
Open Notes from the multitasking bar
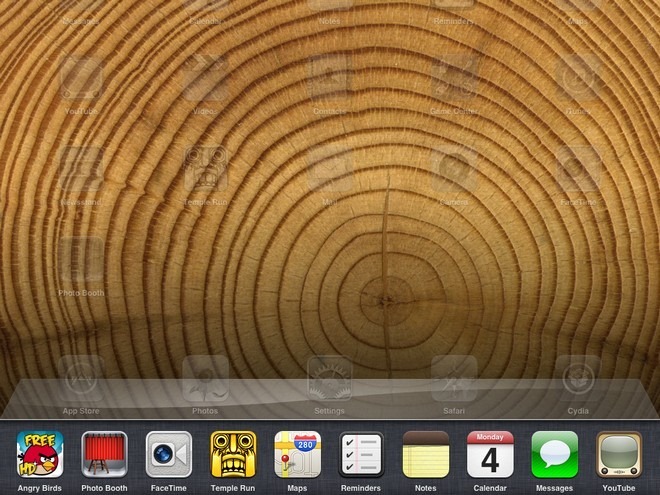[x=426, y=454]
